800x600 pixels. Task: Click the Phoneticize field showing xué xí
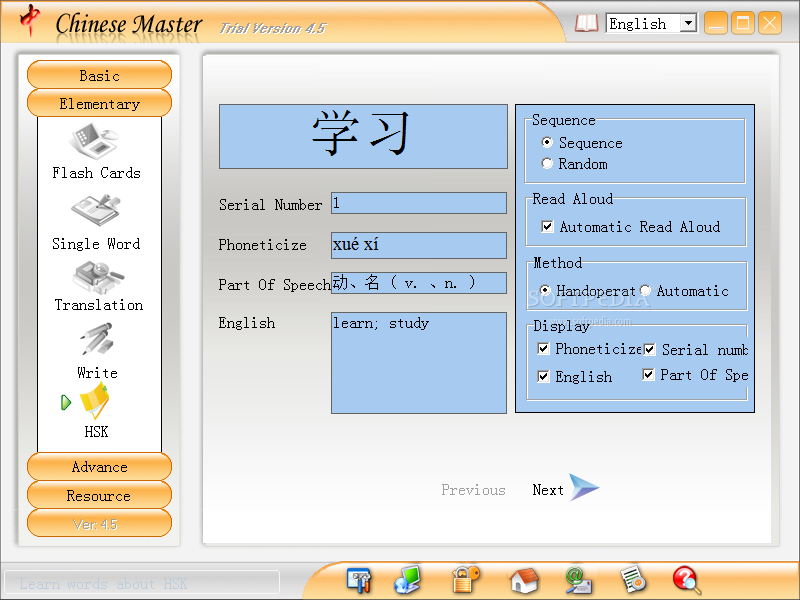point(419,245)
